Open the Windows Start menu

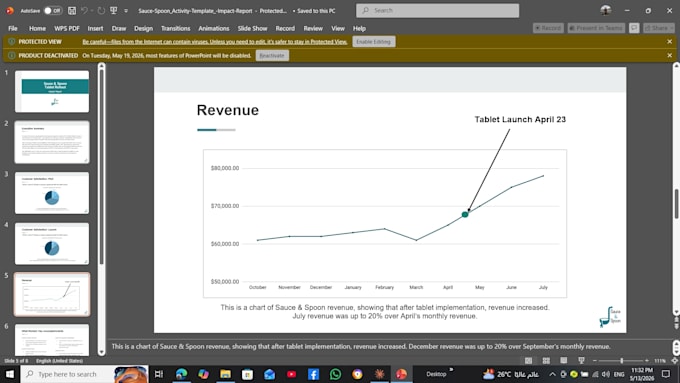click(10, 374)
